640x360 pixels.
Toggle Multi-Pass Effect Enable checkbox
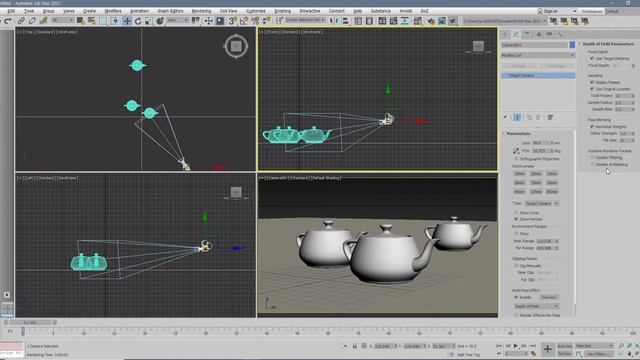pos(516,297)
